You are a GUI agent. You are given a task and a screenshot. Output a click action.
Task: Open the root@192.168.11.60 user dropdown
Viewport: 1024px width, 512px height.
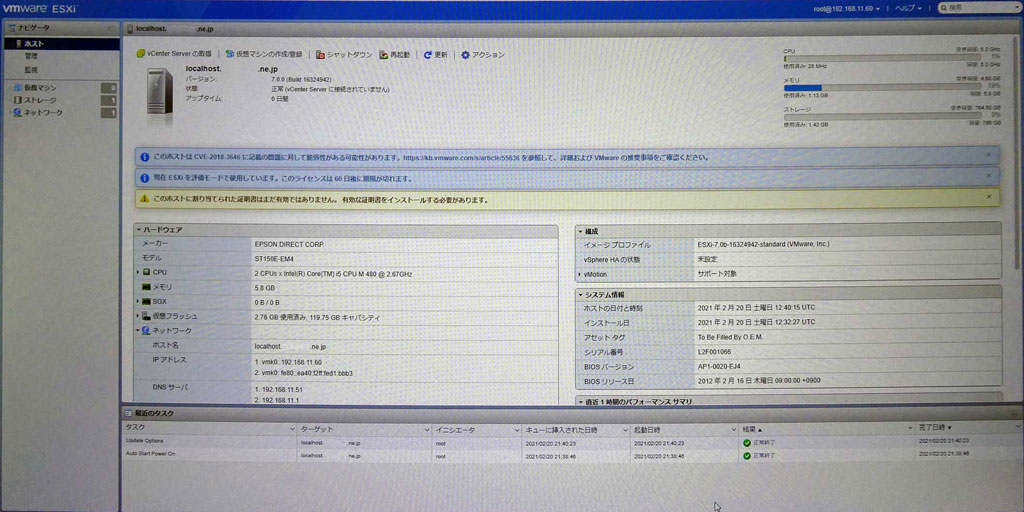(846, 8)
